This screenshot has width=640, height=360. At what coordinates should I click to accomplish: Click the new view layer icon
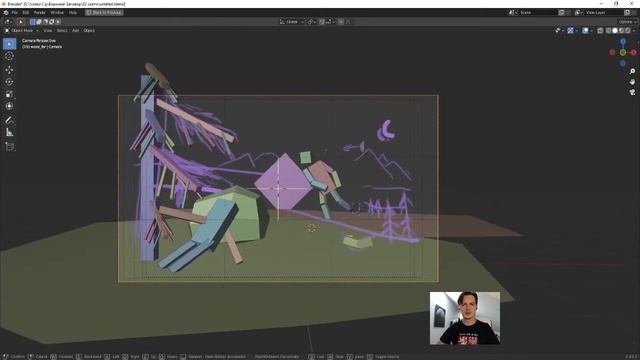point(627,13)
